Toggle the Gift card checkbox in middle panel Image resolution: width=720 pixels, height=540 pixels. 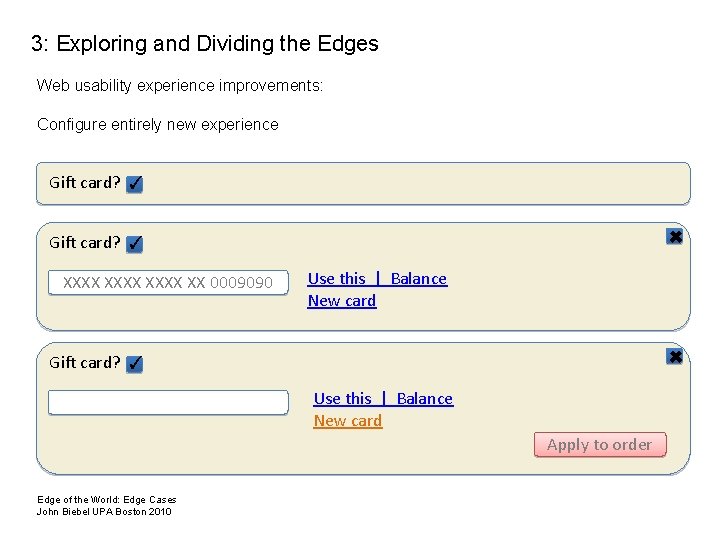click(135, 244)
